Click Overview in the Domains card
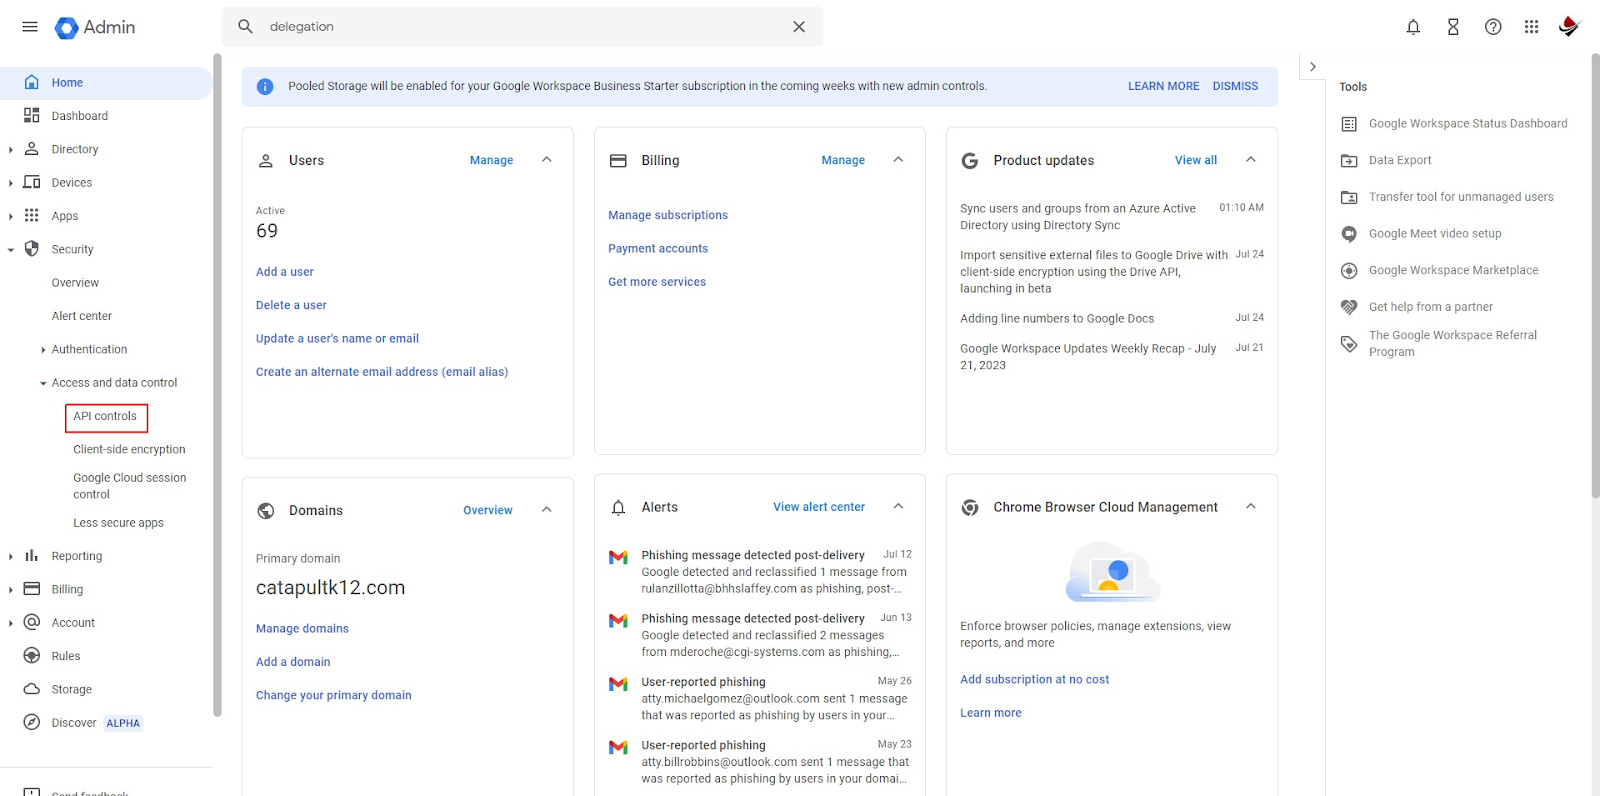The width and height of the screenshot is (1600, 796). tap(488, 510)
